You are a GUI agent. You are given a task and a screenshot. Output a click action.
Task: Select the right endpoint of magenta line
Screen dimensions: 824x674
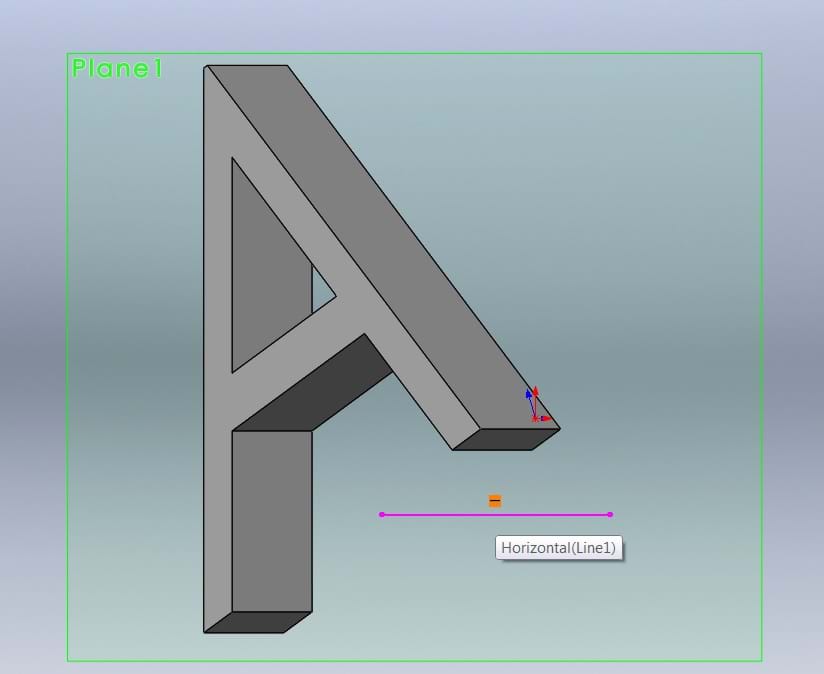(610, 515)
